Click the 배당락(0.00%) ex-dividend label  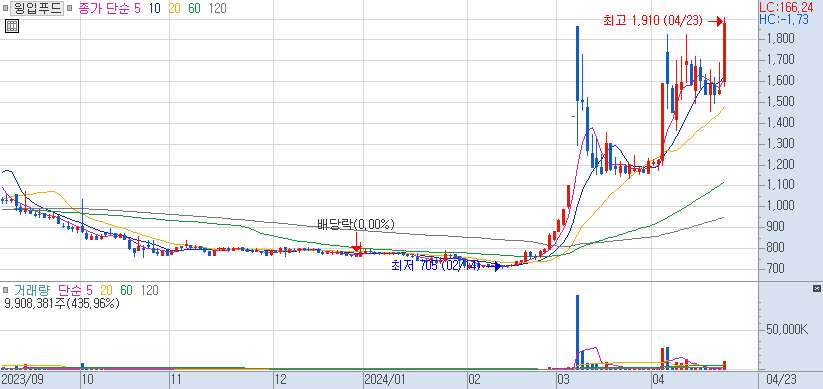356,225
